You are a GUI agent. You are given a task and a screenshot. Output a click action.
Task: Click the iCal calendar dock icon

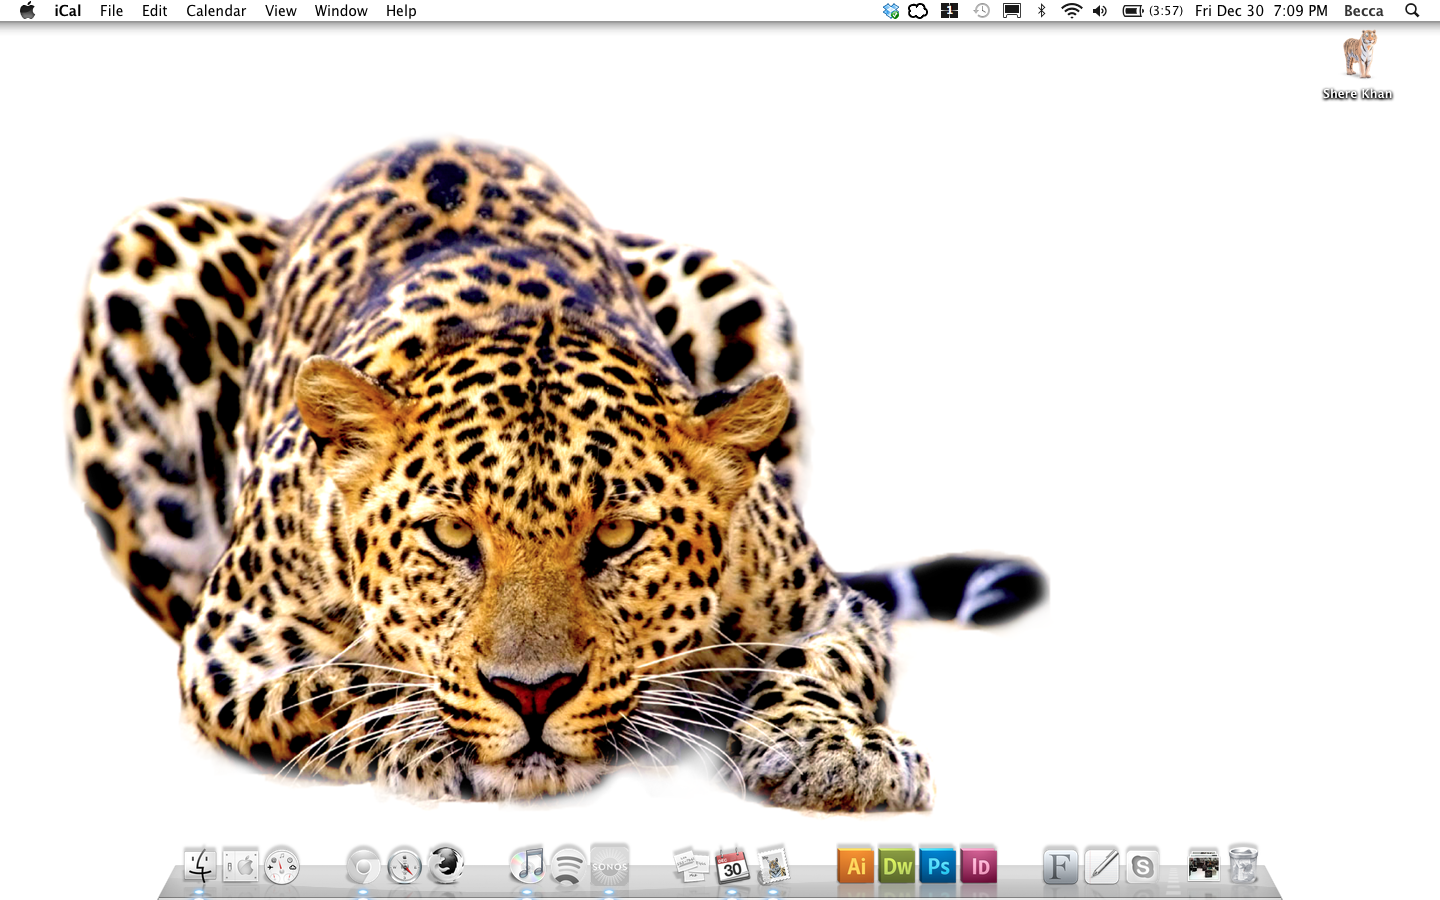(732, 866)
